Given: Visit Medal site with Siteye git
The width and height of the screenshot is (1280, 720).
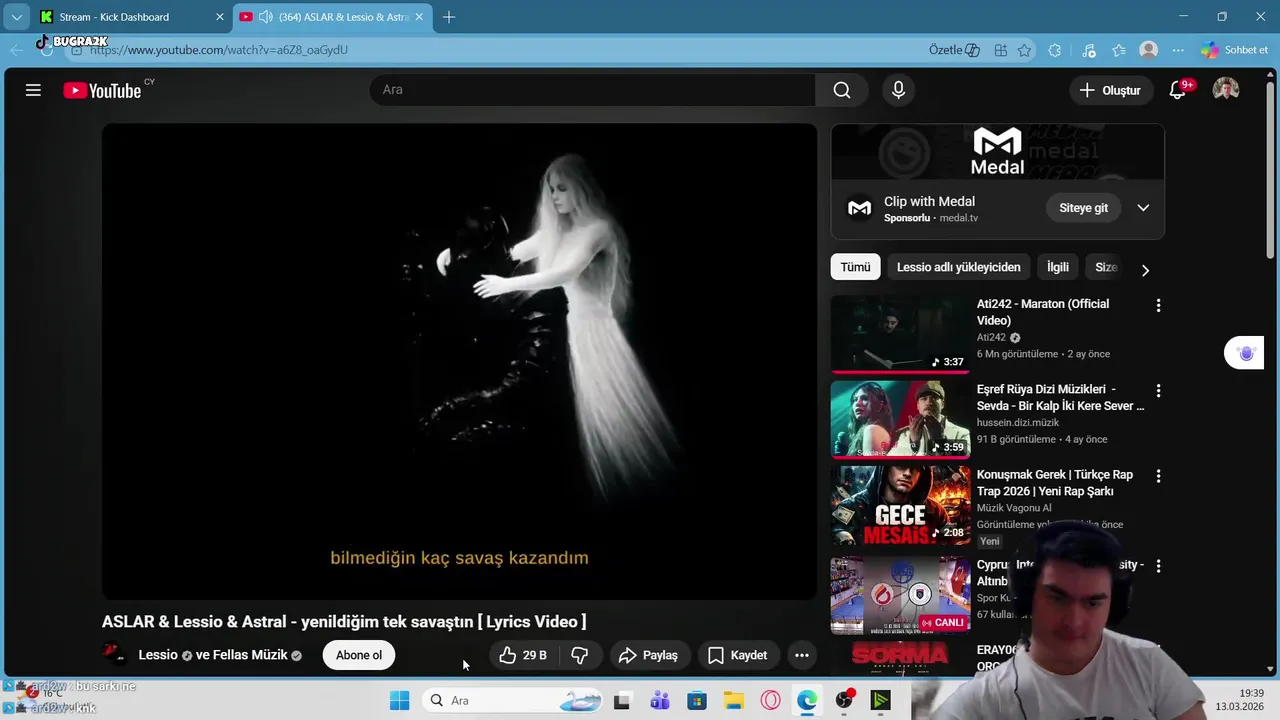Looking at the screenshot, I should coord(1084,208).
